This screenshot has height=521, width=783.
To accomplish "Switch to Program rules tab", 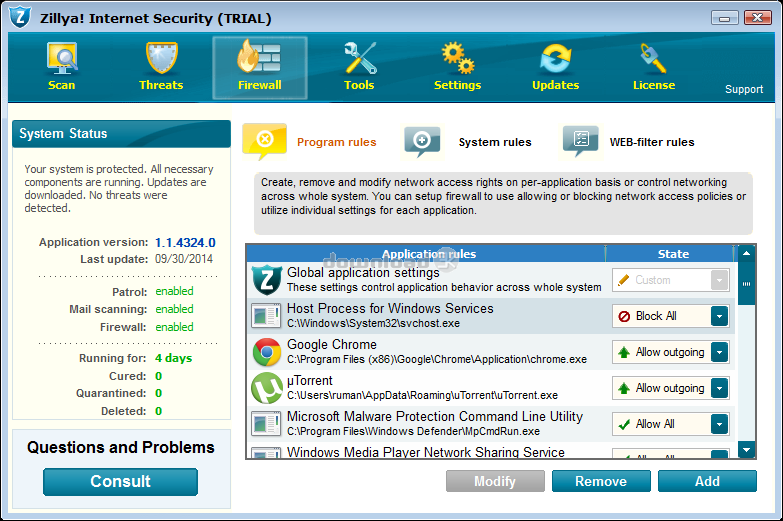I will 337,142.
